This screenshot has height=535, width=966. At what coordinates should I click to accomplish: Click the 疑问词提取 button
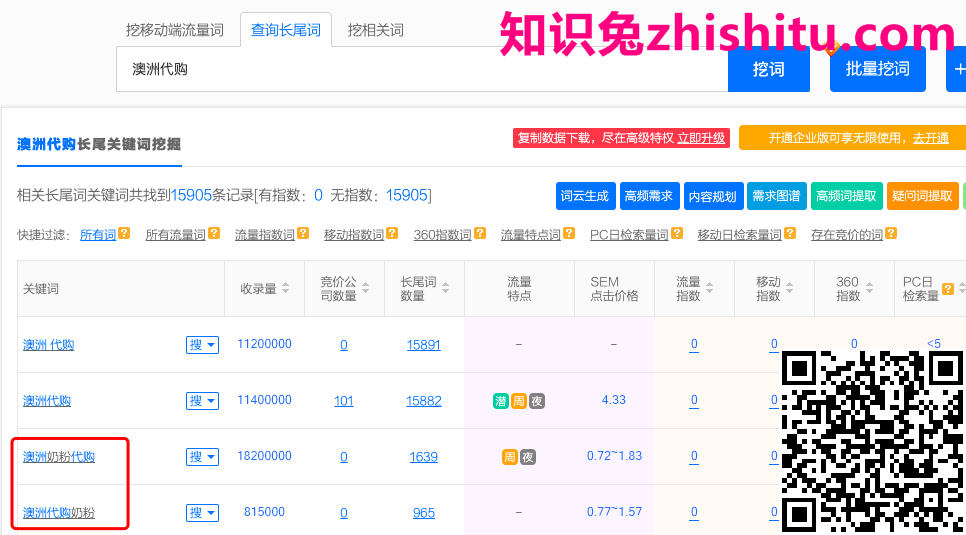(x=922, y=196)
